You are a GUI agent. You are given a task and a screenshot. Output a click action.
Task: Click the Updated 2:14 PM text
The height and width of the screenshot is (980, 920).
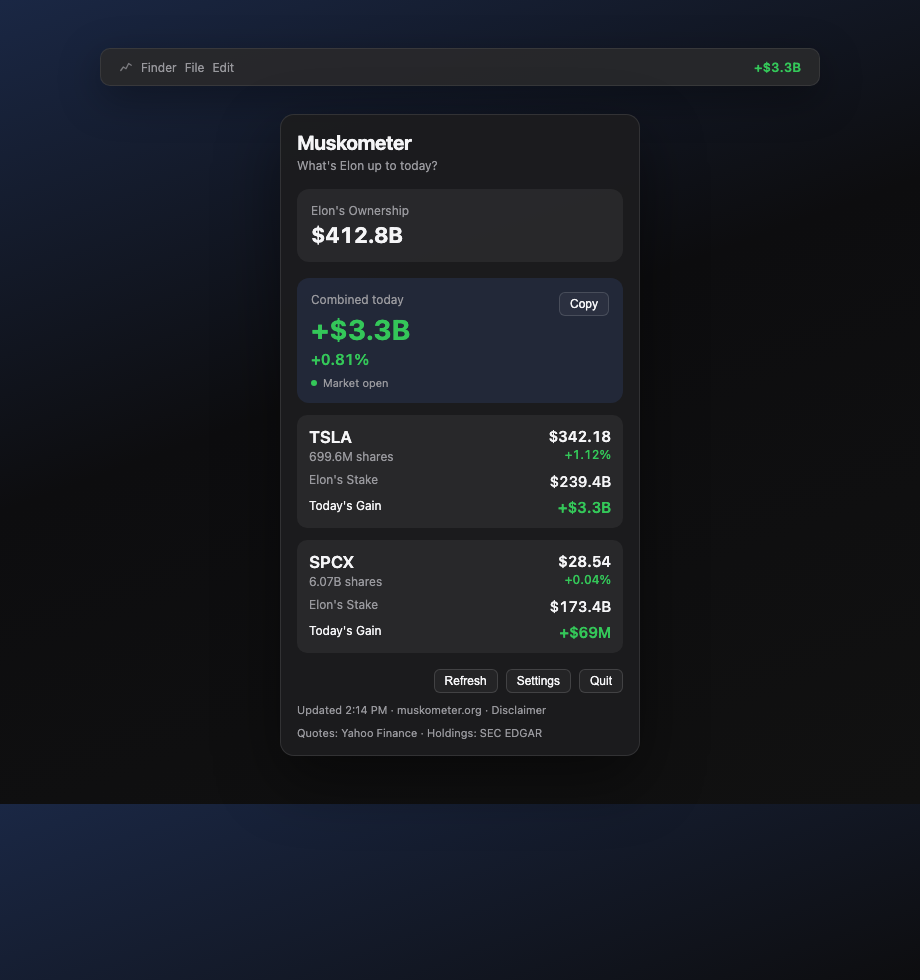(x=342, y=710)
